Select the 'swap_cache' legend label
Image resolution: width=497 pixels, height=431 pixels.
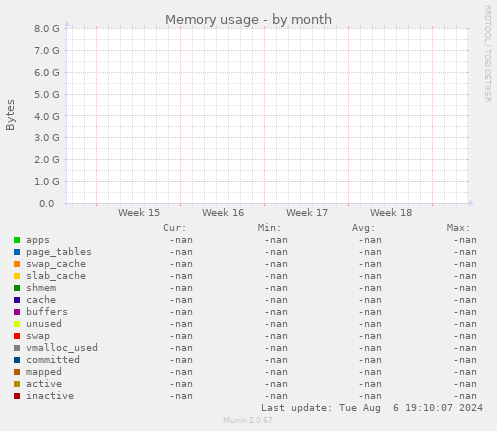pyautogui.click(x=56, y=264)
